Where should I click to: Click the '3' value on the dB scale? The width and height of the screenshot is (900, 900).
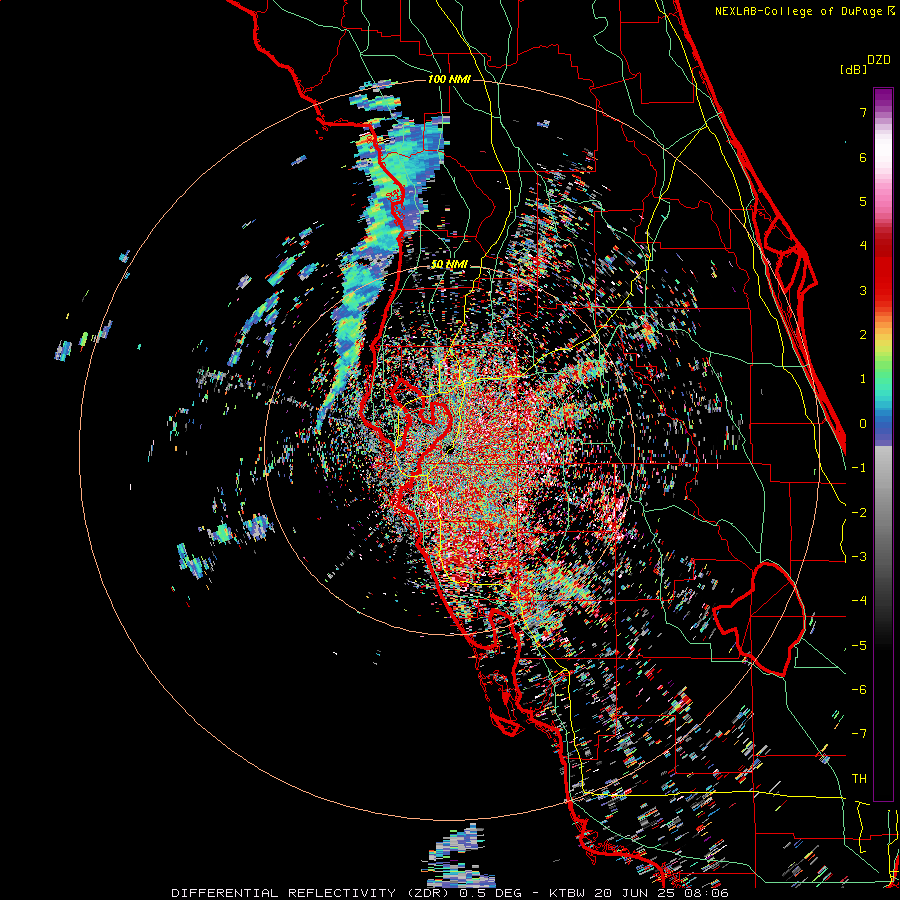pos(863,290)
